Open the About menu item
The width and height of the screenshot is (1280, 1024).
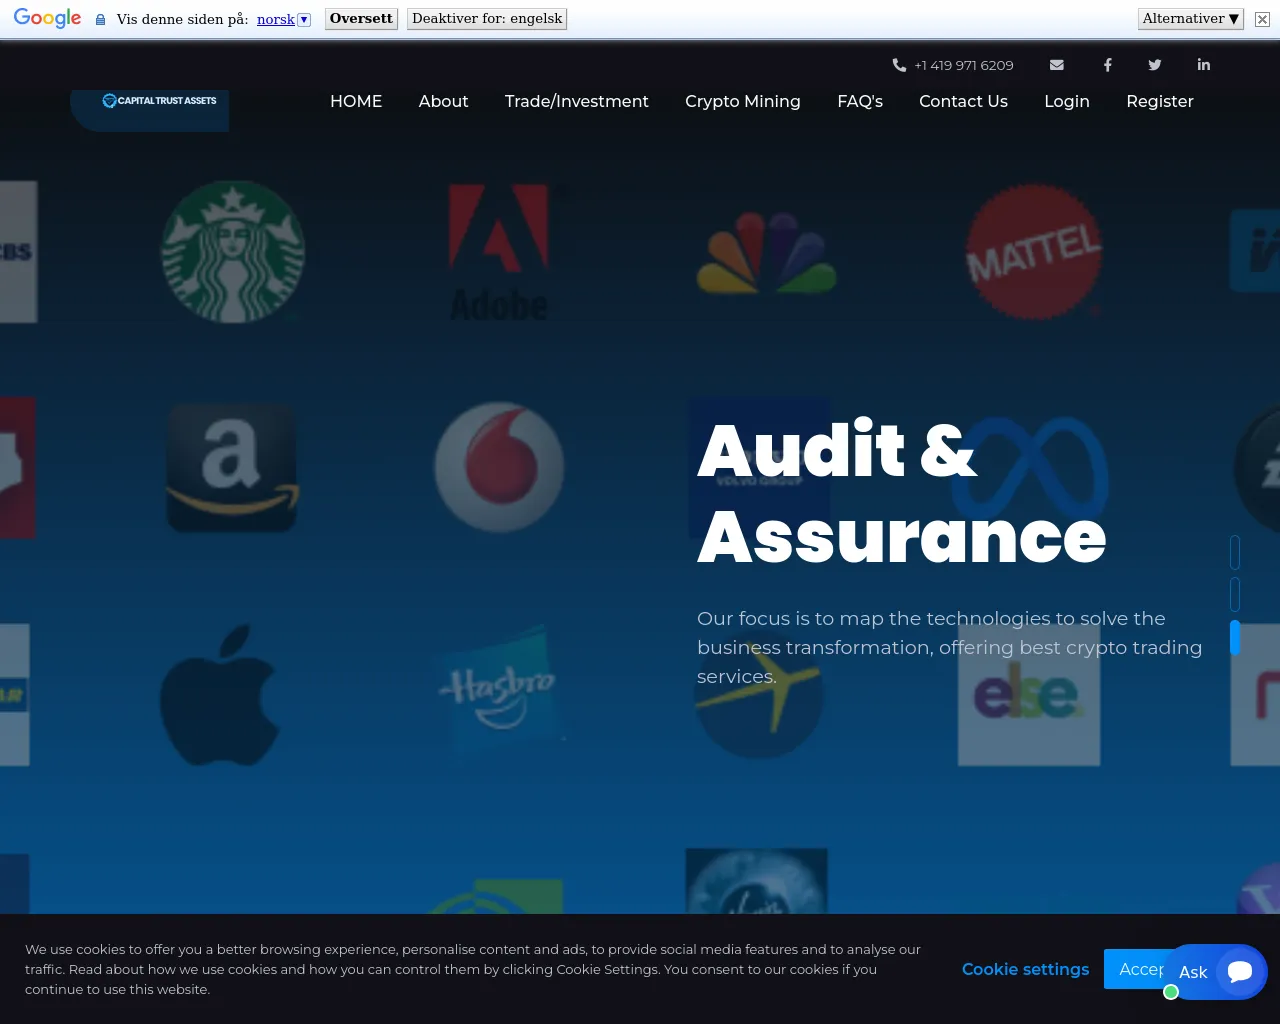coord(443,101)
